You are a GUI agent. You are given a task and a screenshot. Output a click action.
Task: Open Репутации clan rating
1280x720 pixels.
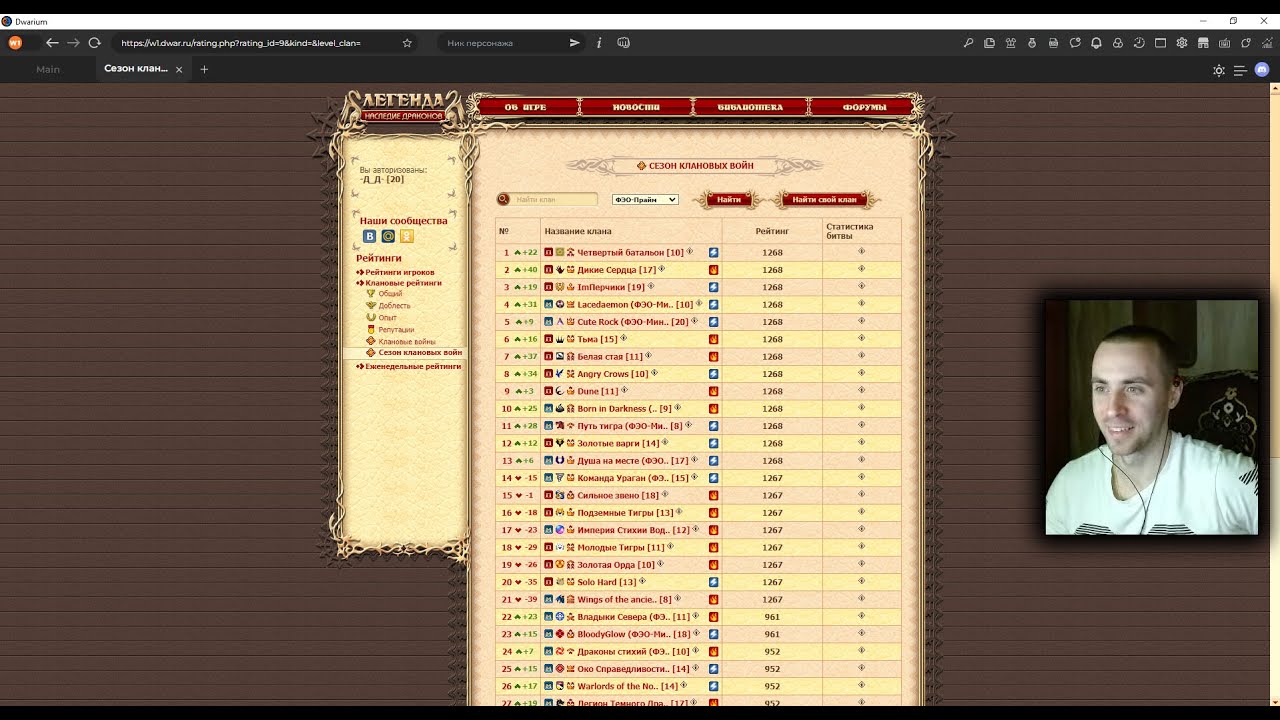pyautogui.click(x=396, y=330)
